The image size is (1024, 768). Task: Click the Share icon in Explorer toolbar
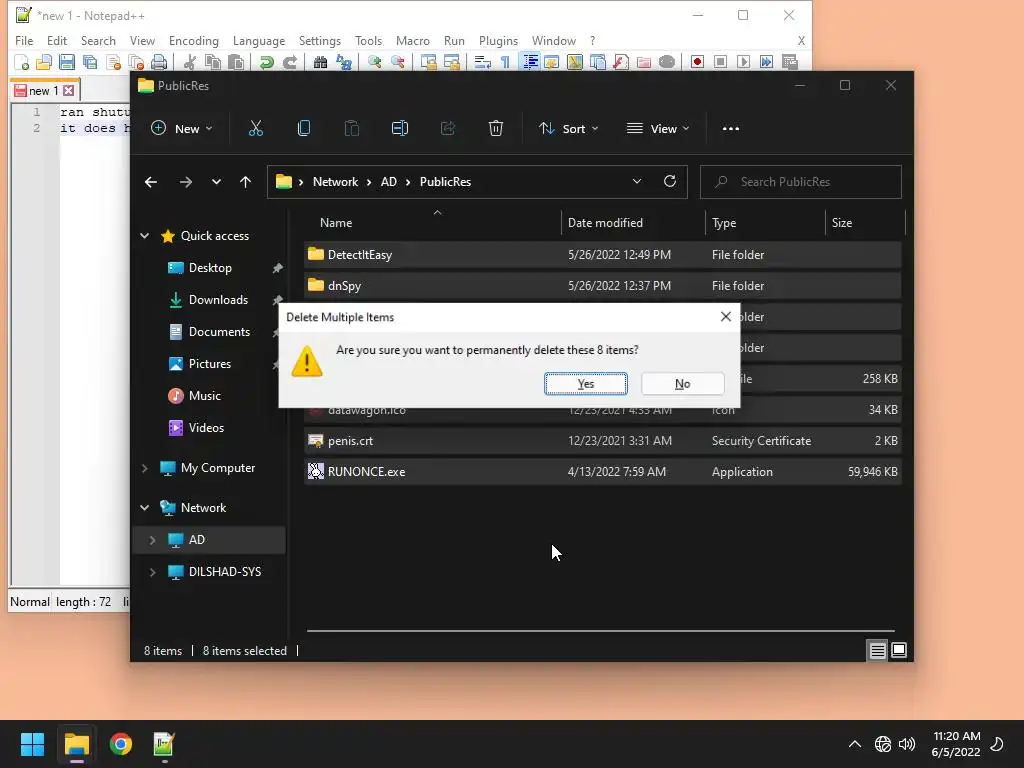pos(448,129)
